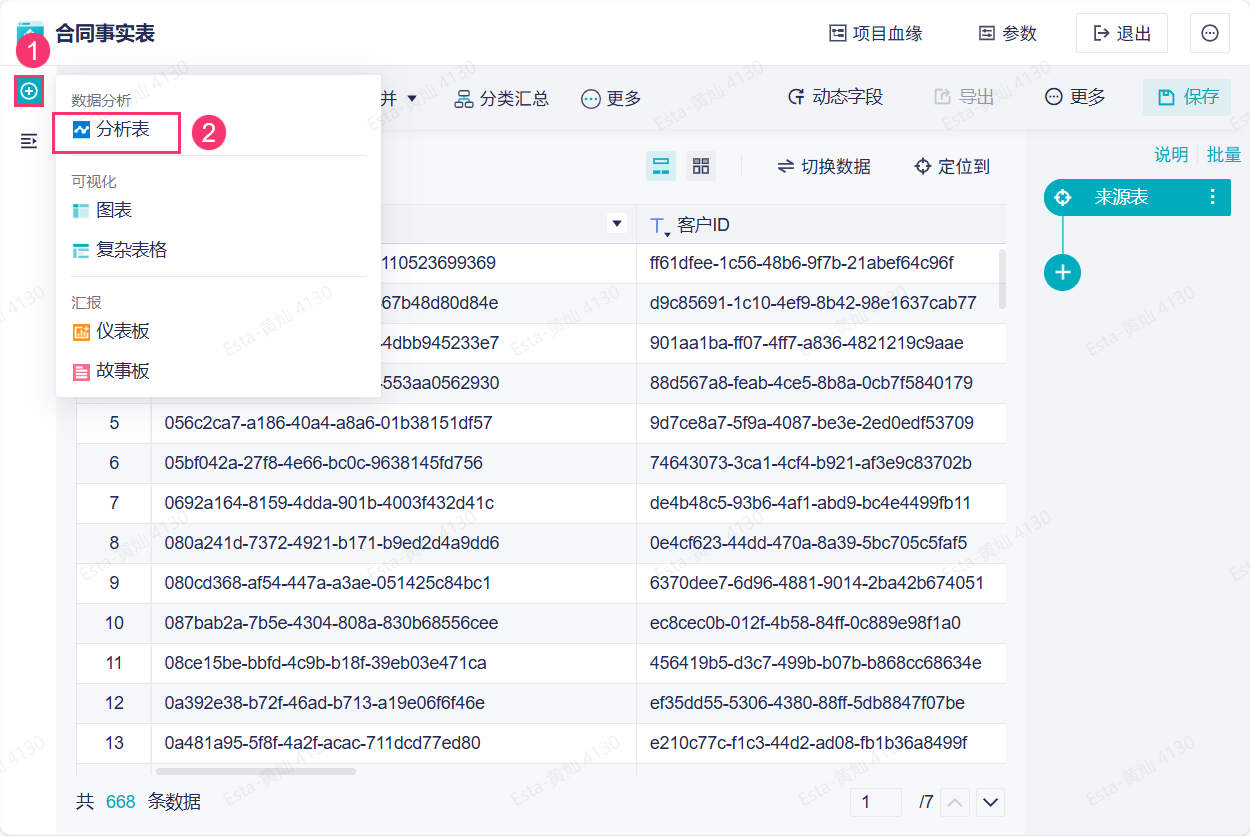1250x836 pixels.
Task: Open 更多 next to 分类汇总
Action: point(611,98)
